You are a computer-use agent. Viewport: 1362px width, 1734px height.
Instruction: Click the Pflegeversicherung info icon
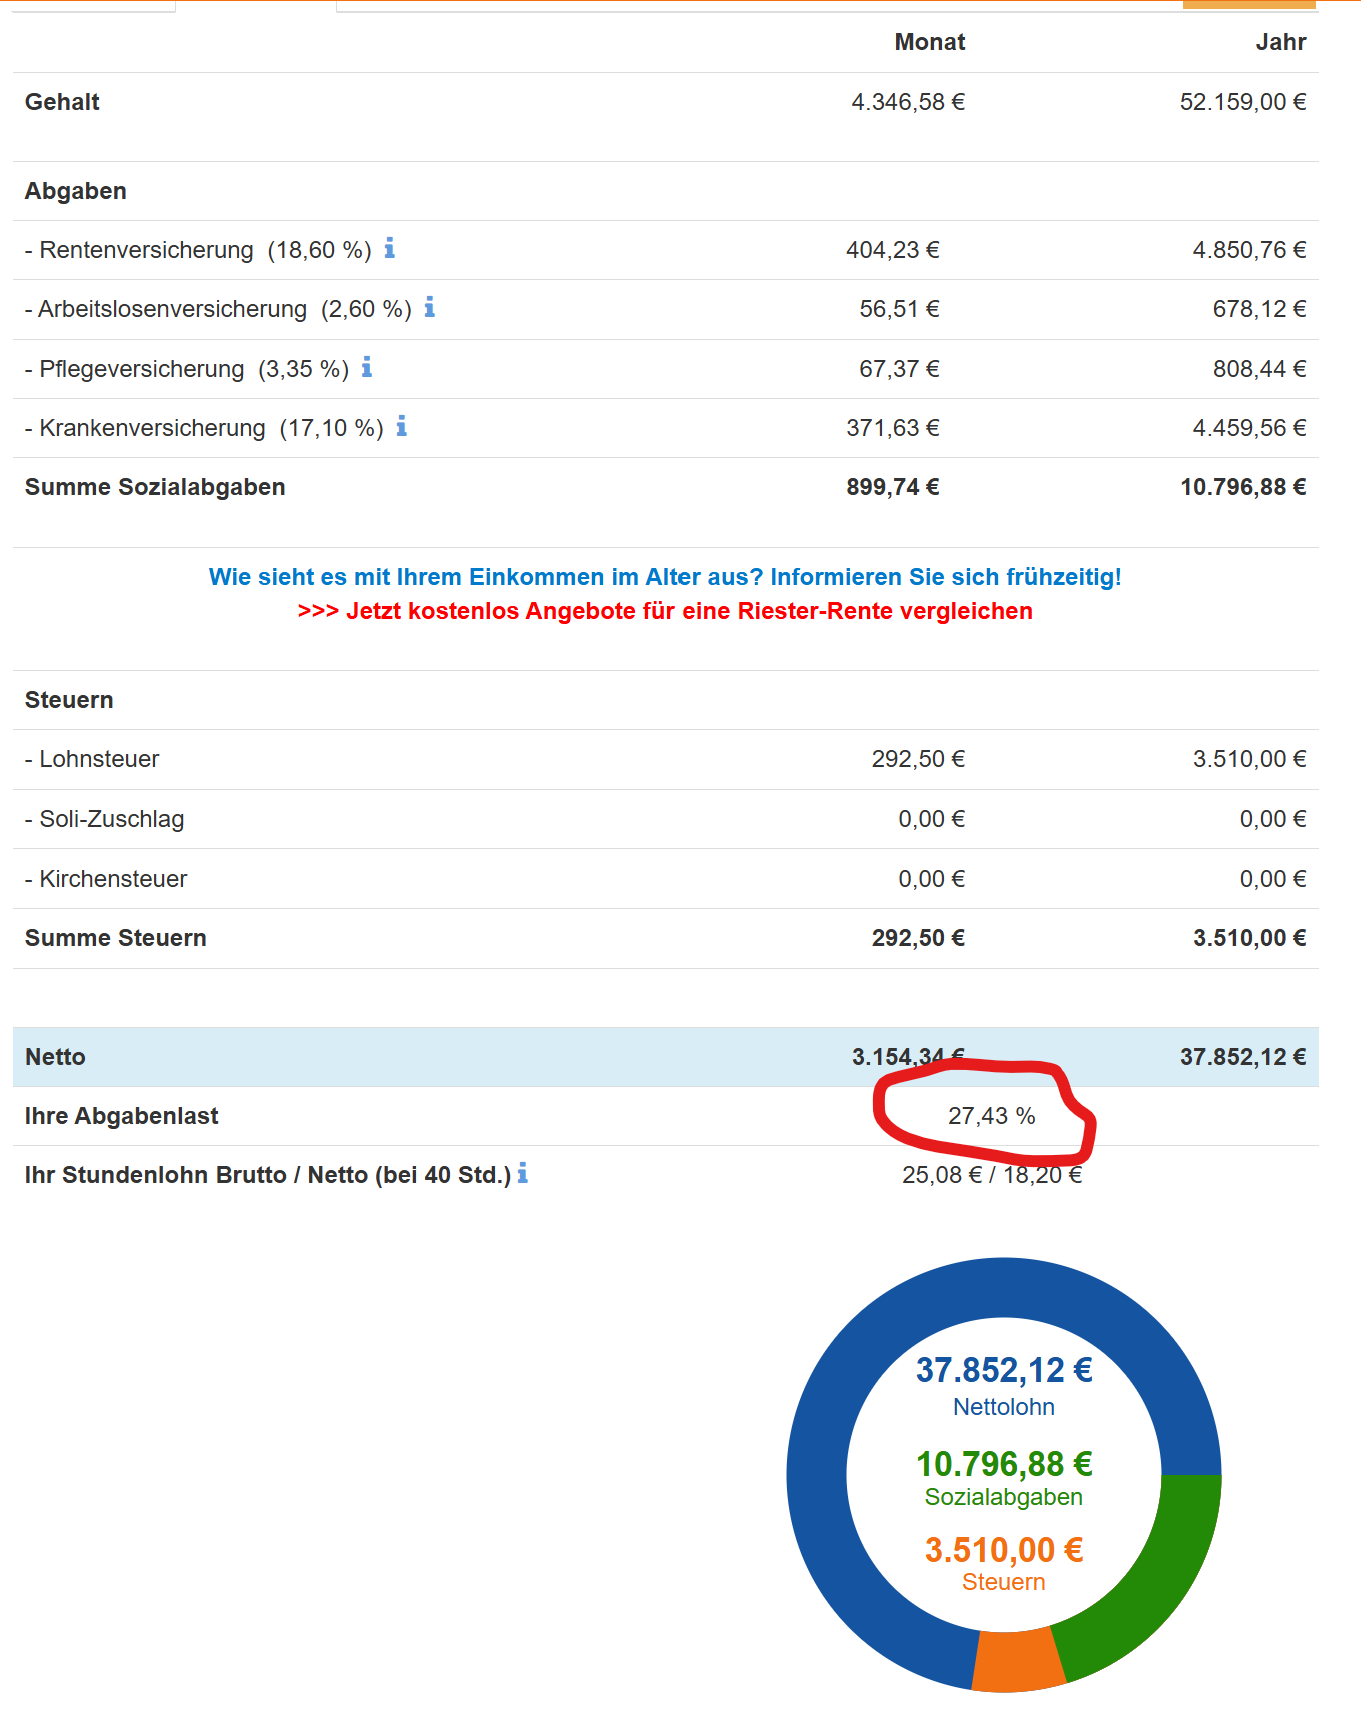pyautogui.click(x=367, y=367)
